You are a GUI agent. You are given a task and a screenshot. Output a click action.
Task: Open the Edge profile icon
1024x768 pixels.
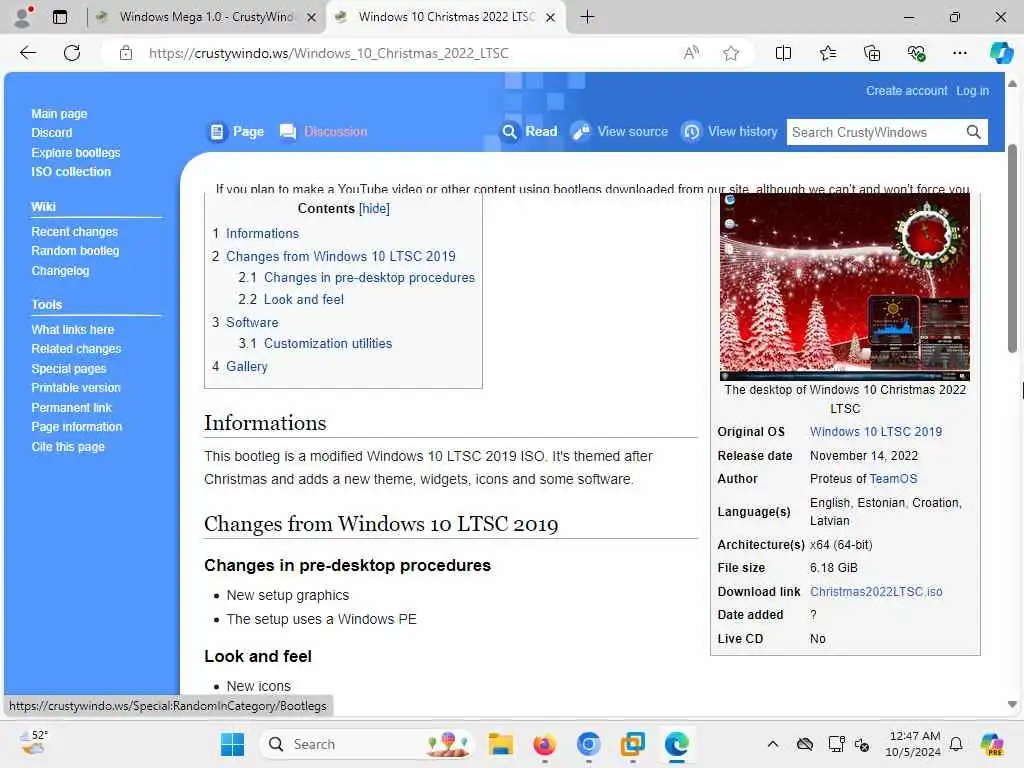pos(23,17)
